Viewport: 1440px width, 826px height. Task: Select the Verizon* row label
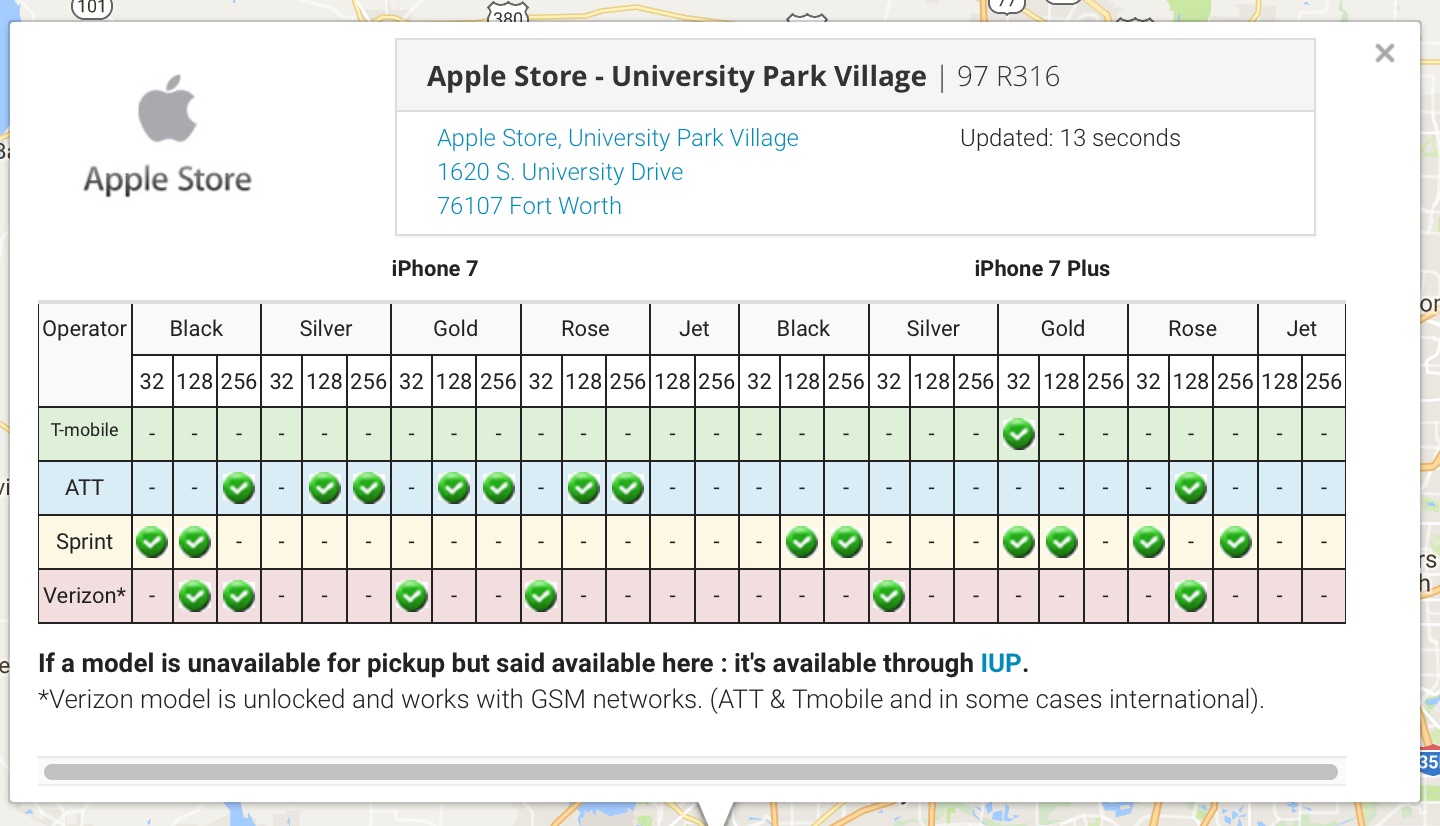[85, 596]
